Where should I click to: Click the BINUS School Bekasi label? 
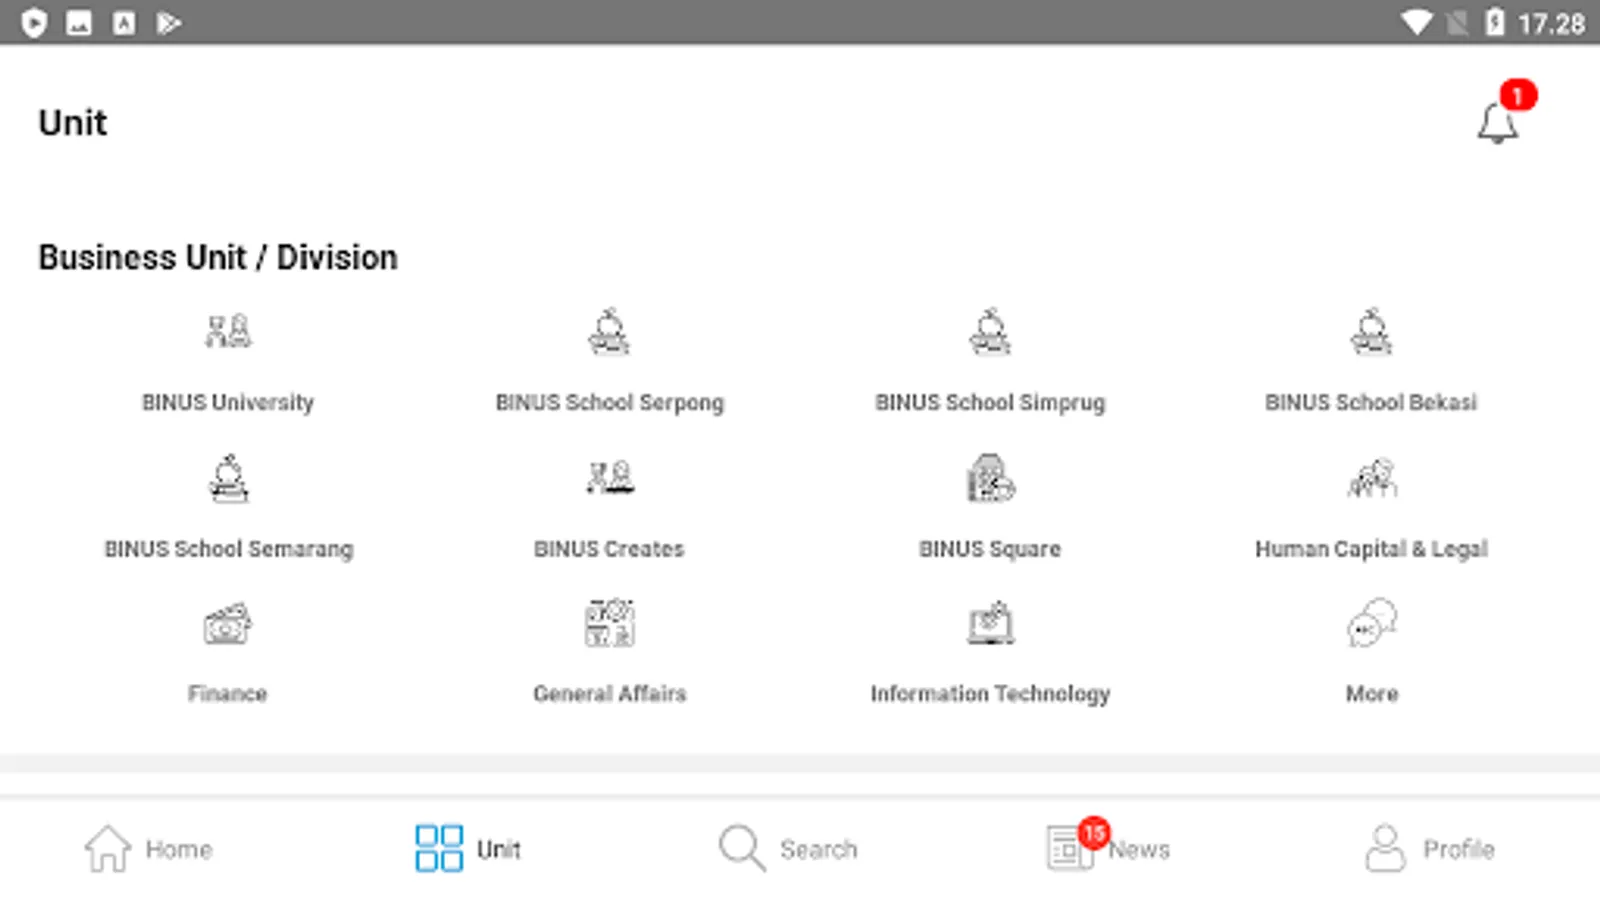tap(1371, 402)
